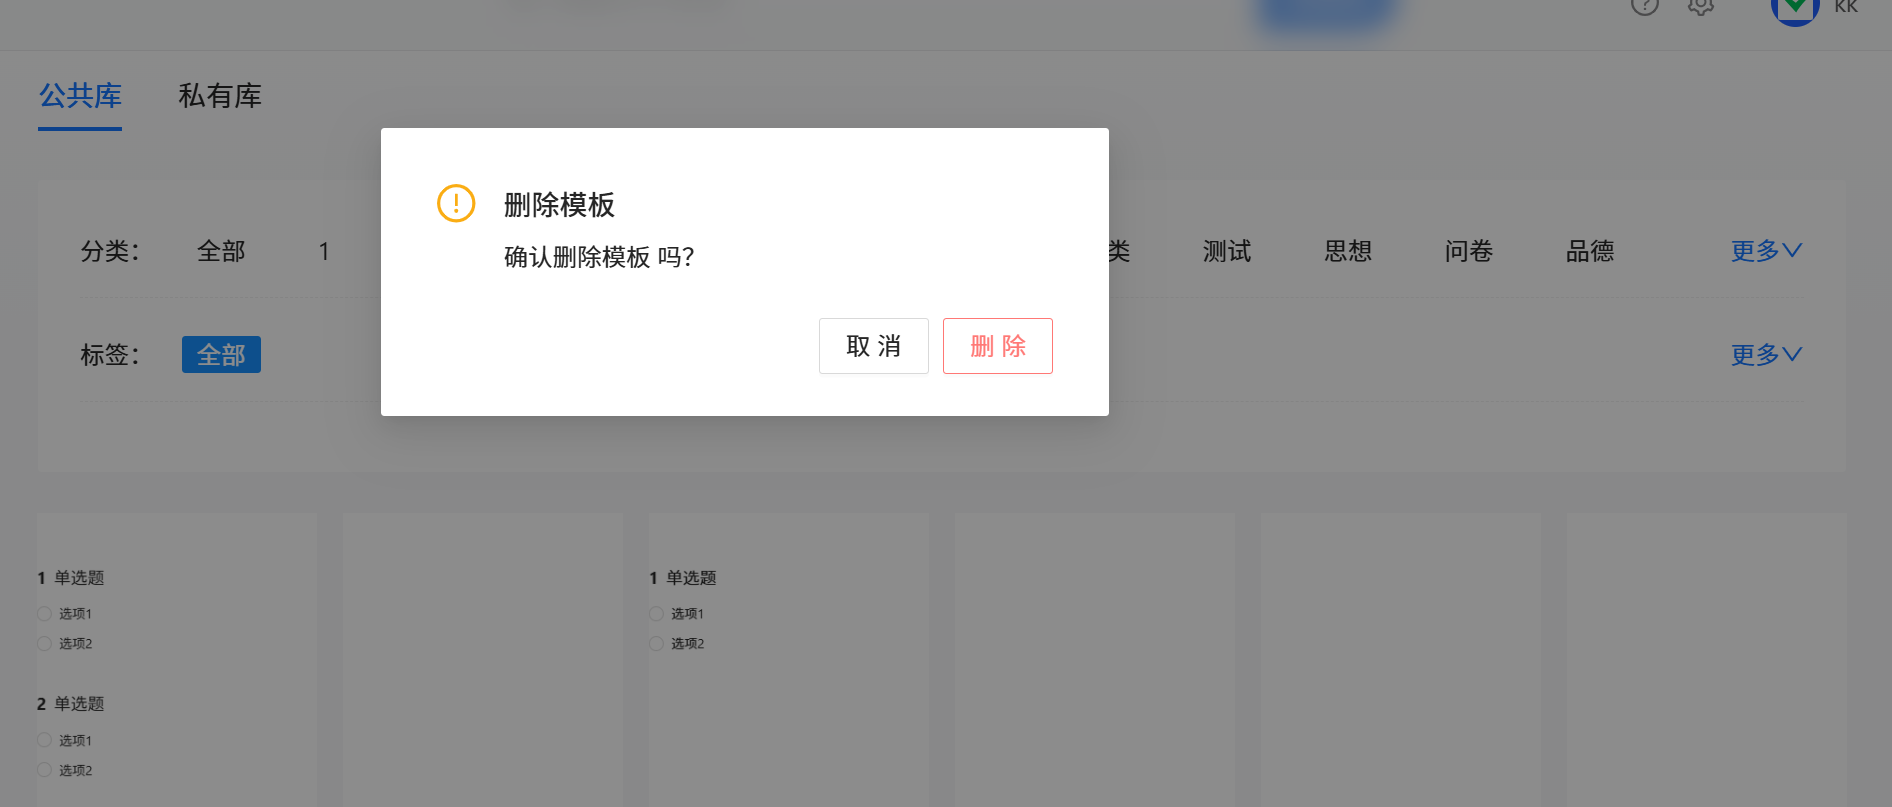The height and width of the screenshot is (807, 1892).
Task: Switch to the 私有库 tab
Action: pos(220,96)
